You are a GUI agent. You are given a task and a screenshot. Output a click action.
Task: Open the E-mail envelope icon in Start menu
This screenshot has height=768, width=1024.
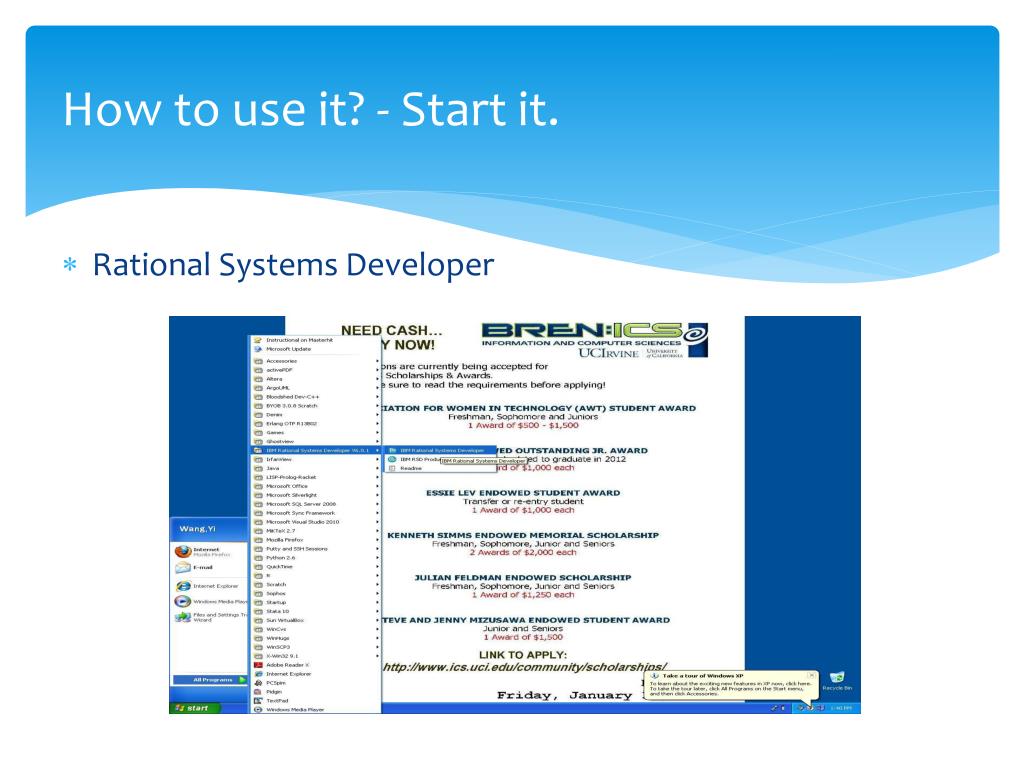pos(183,568)
